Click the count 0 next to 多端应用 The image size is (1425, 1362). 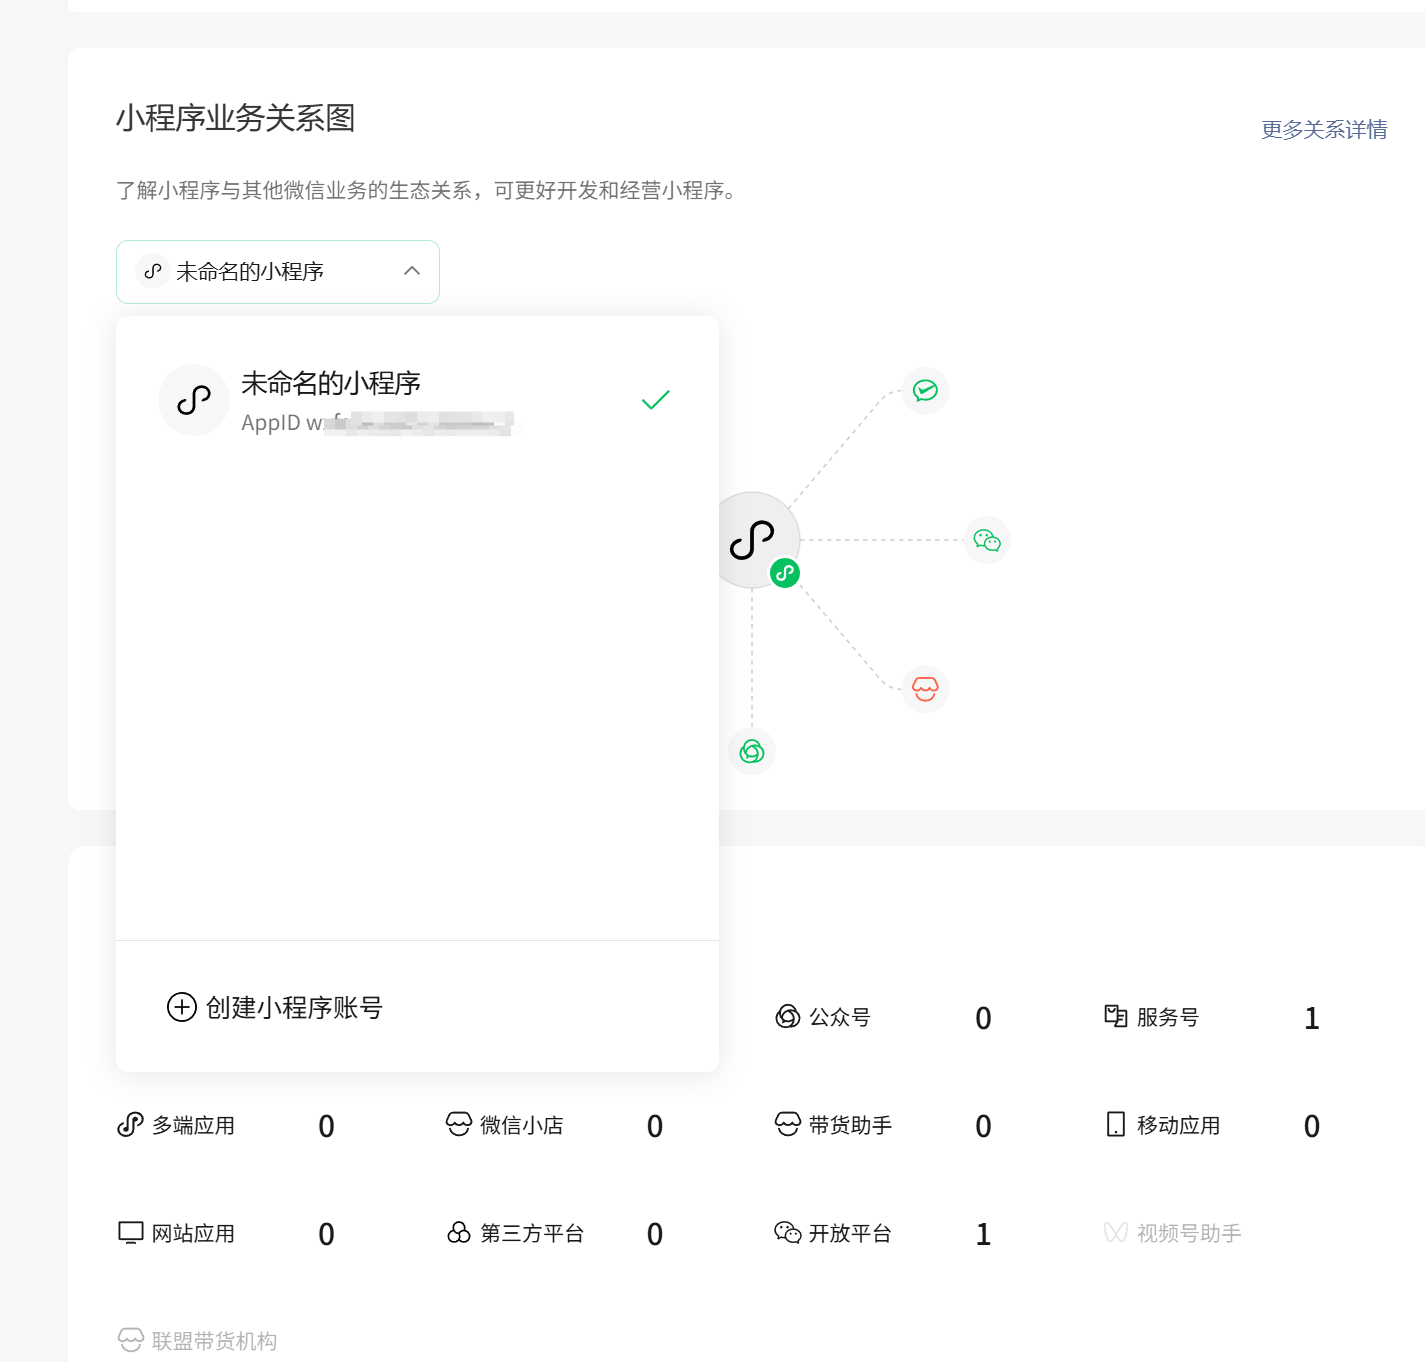click(x=327, y=1126)
